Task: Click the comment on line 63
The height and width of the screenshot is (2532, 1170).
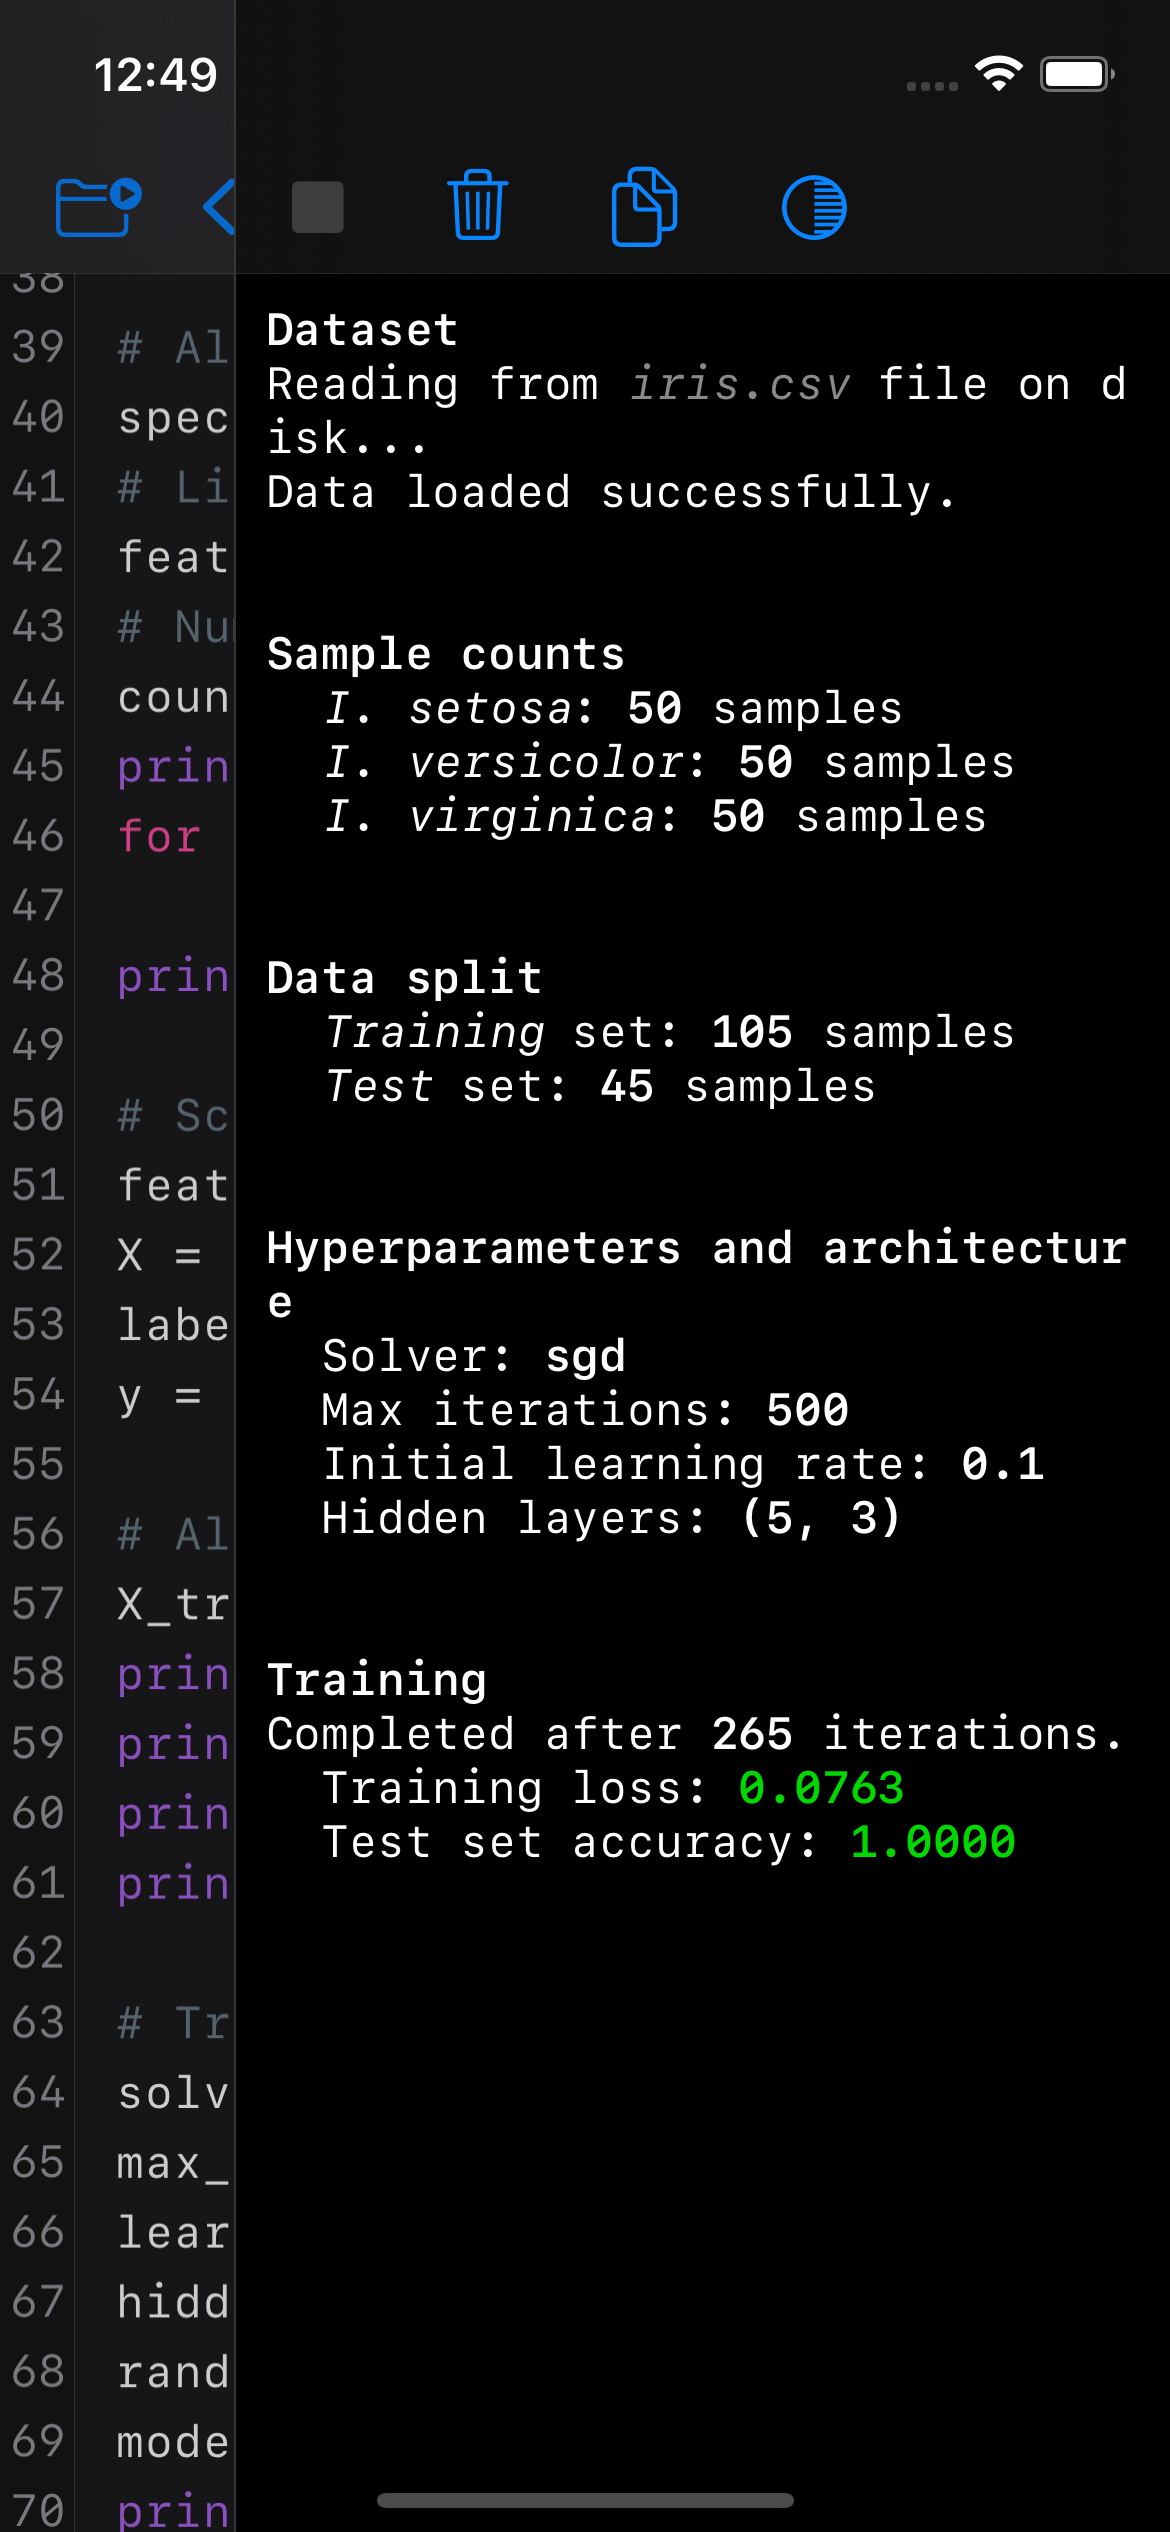Action: (x=173, y=2022)
